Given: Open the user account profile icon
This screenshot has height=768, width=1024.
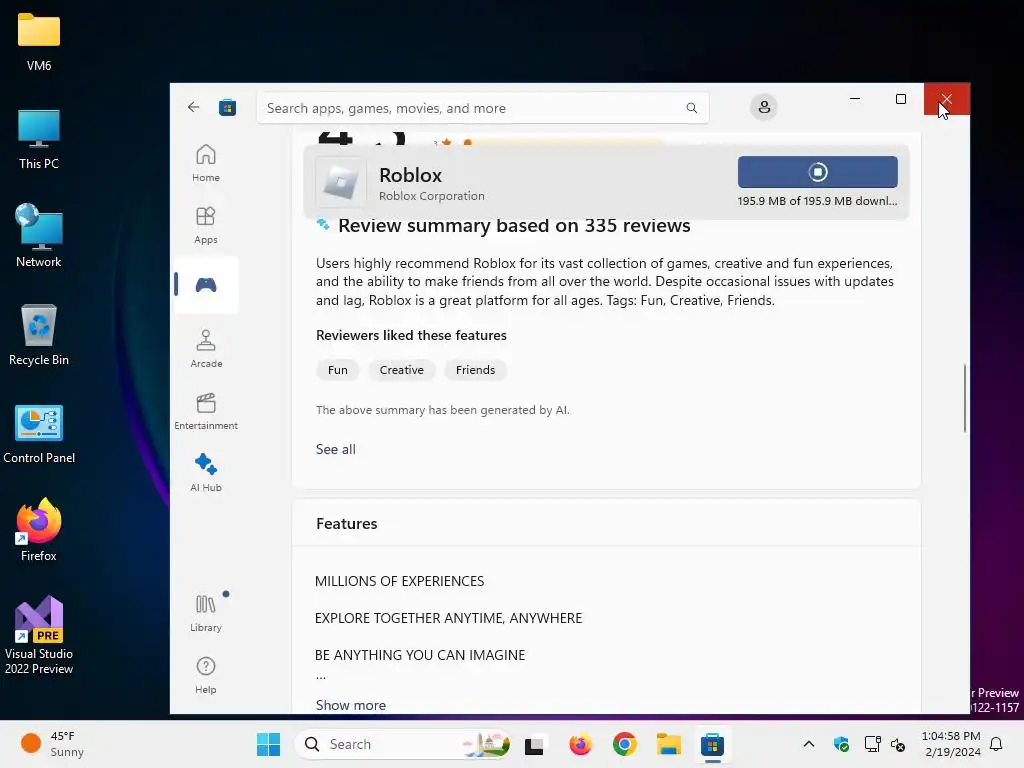Looking at the screenshot, I should pos(764,107).
